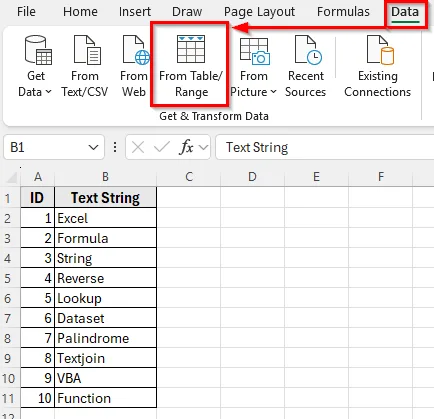The image size is (434, 419).
Task: Cancel formula entry with the X icon
Action: click(138, 147)
